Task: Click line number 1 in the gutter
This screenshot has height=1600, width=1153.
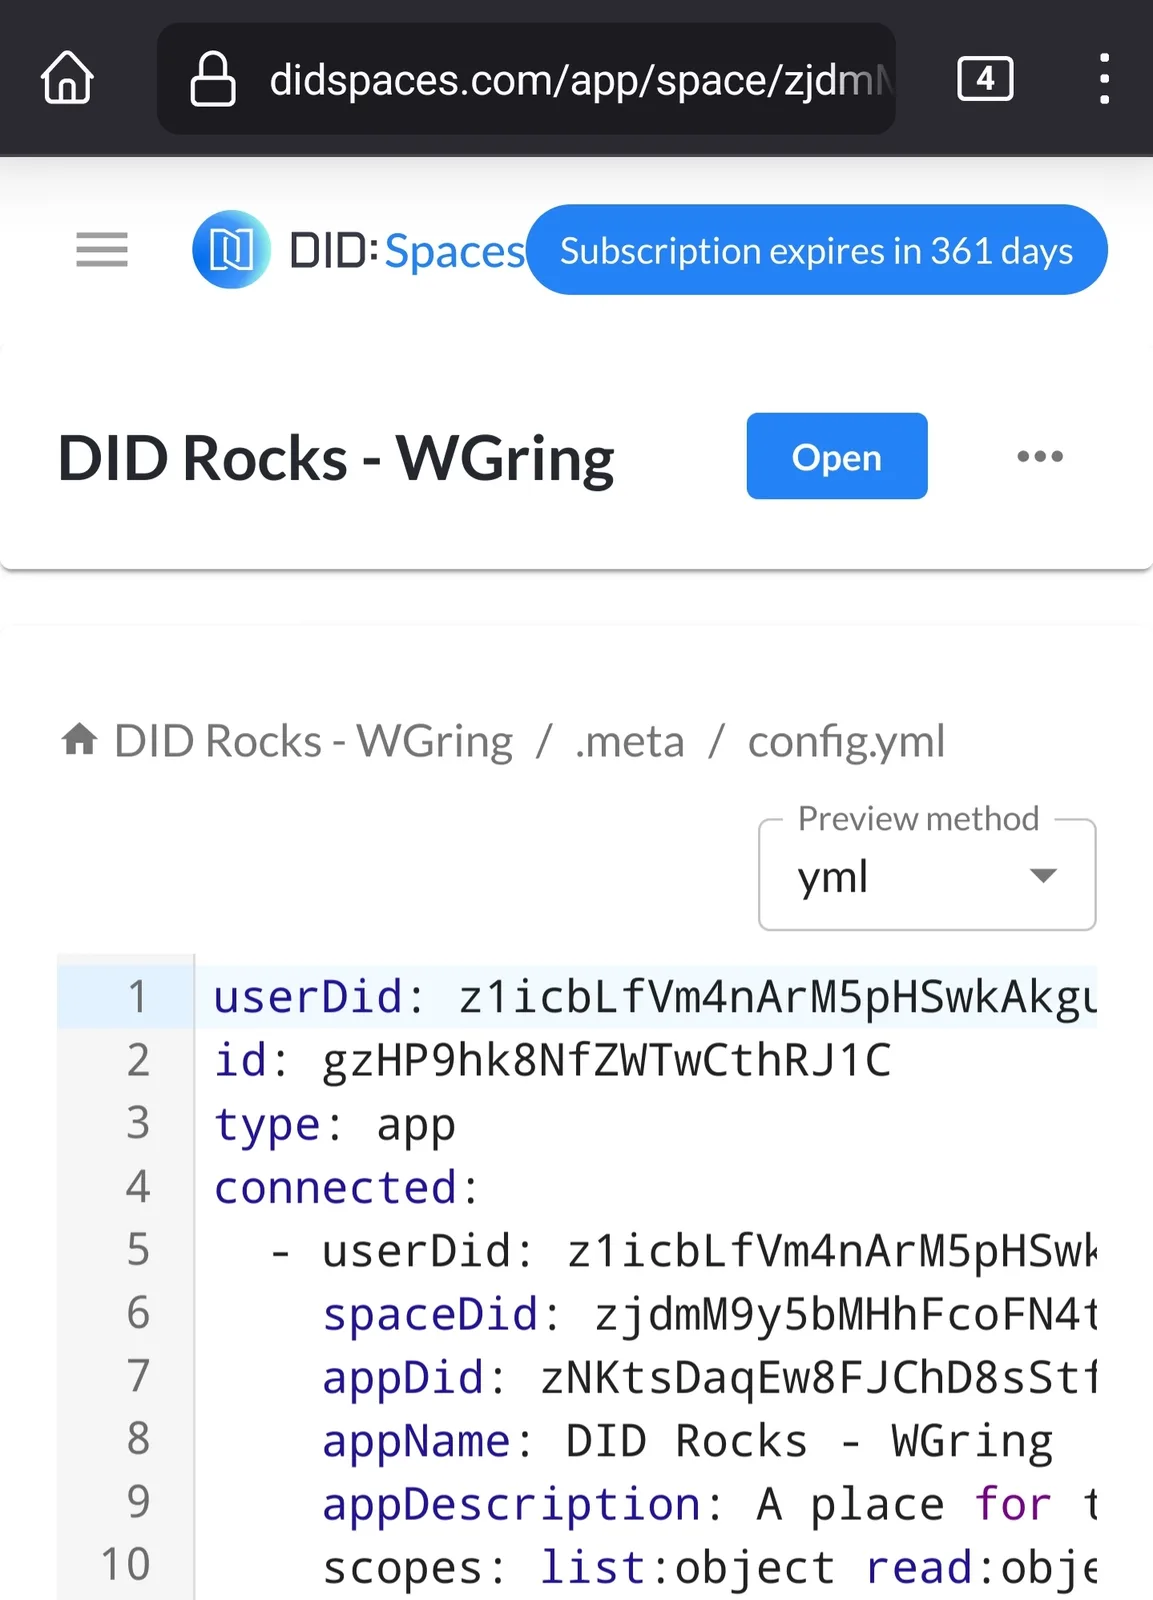Action: [137, 997]
